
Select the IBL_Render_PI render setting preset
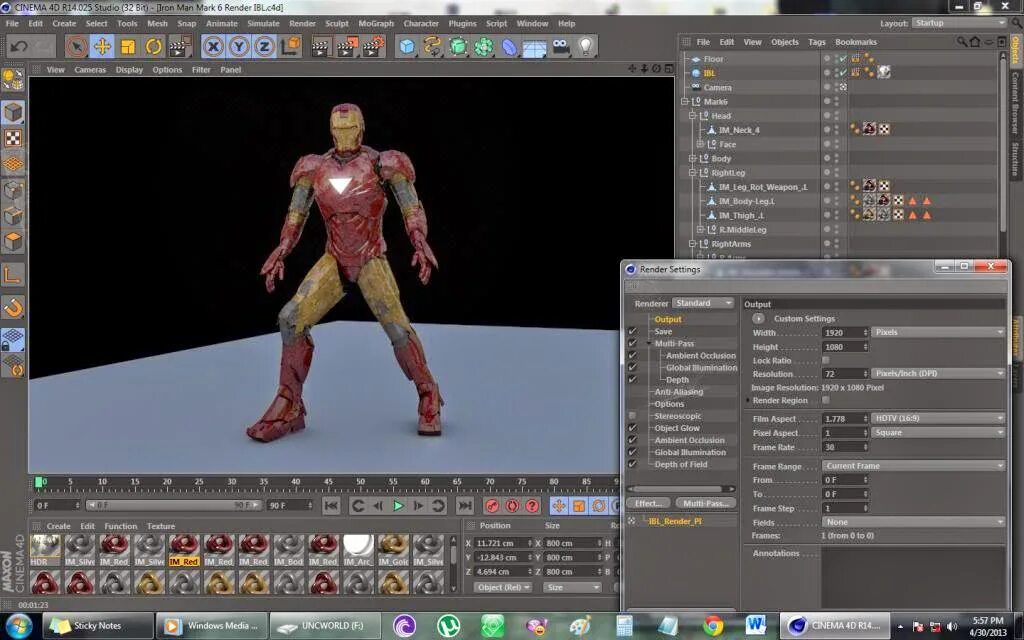pos(675,521)
